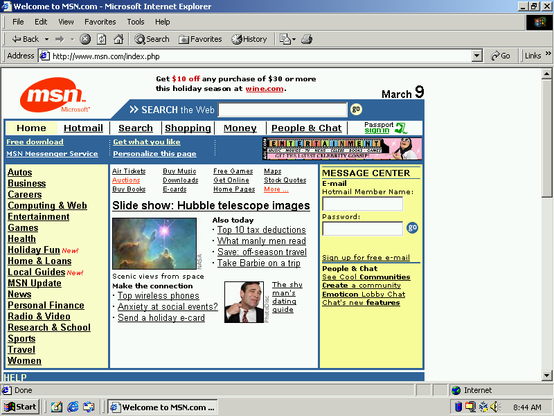Click the go button beside Password
Screen dimensions: 554x416
click(412, 228)
